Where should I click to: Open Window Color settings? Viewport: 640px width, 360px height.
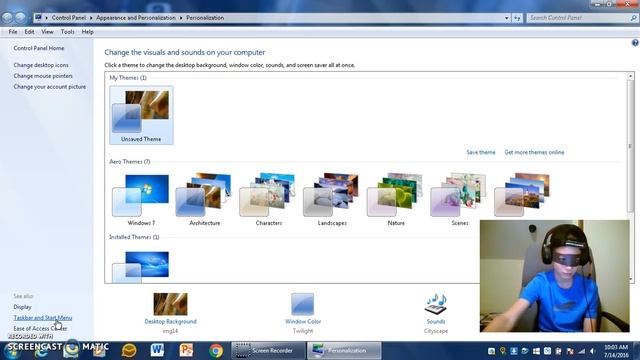[303, 313]
